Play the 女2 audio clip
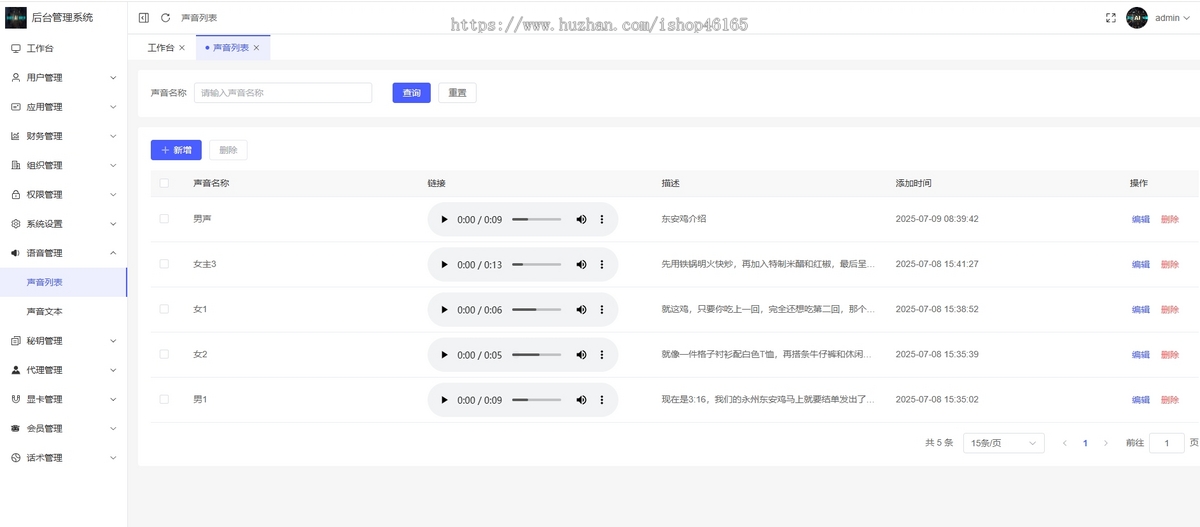 [x=444, y=355]
